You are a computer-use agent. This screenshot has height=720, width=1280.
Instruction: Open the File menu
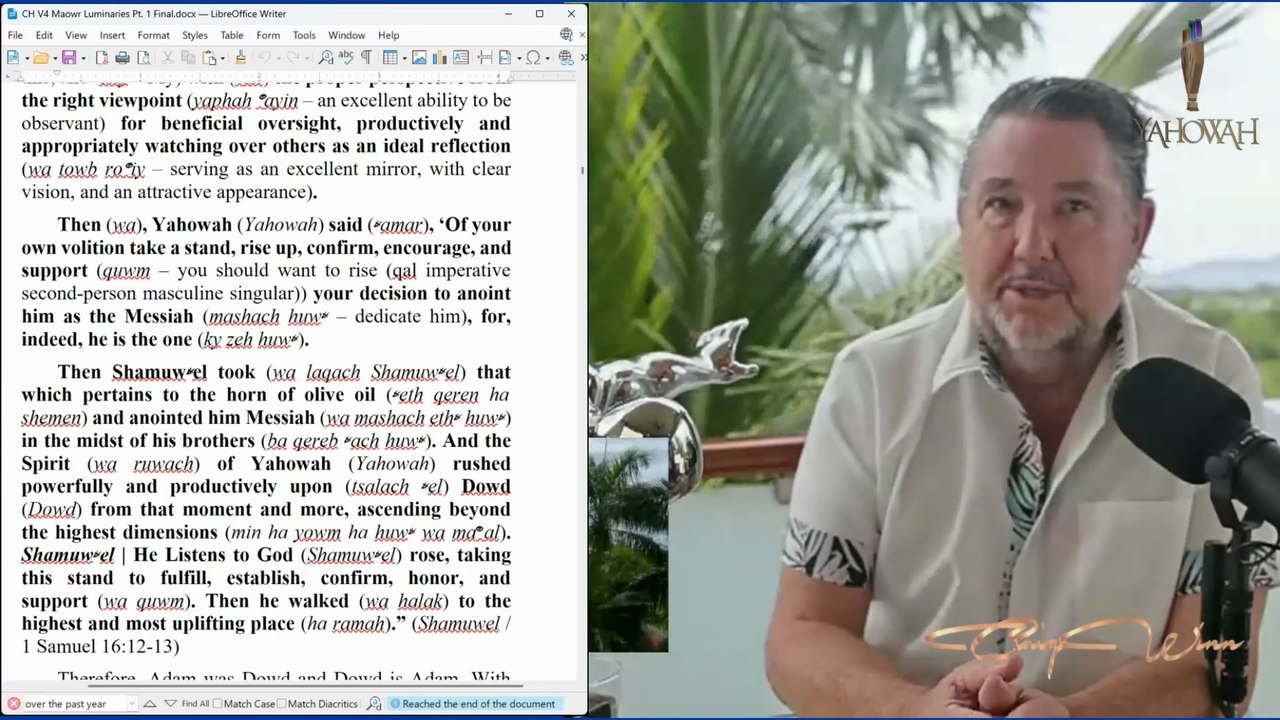[x=15, y=35]
